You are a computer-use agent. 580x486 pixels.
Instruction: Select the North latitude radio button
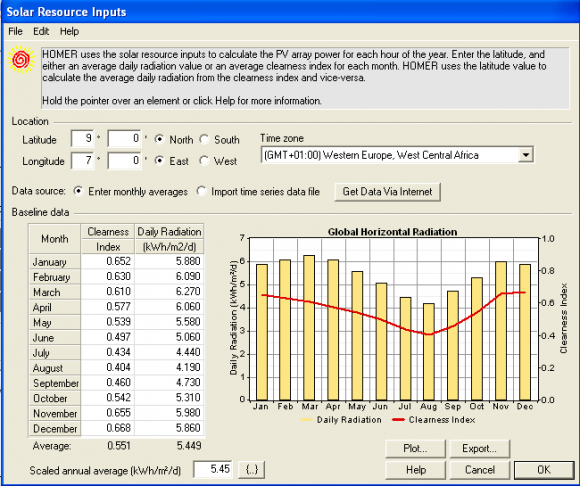[x=159, y=139]
